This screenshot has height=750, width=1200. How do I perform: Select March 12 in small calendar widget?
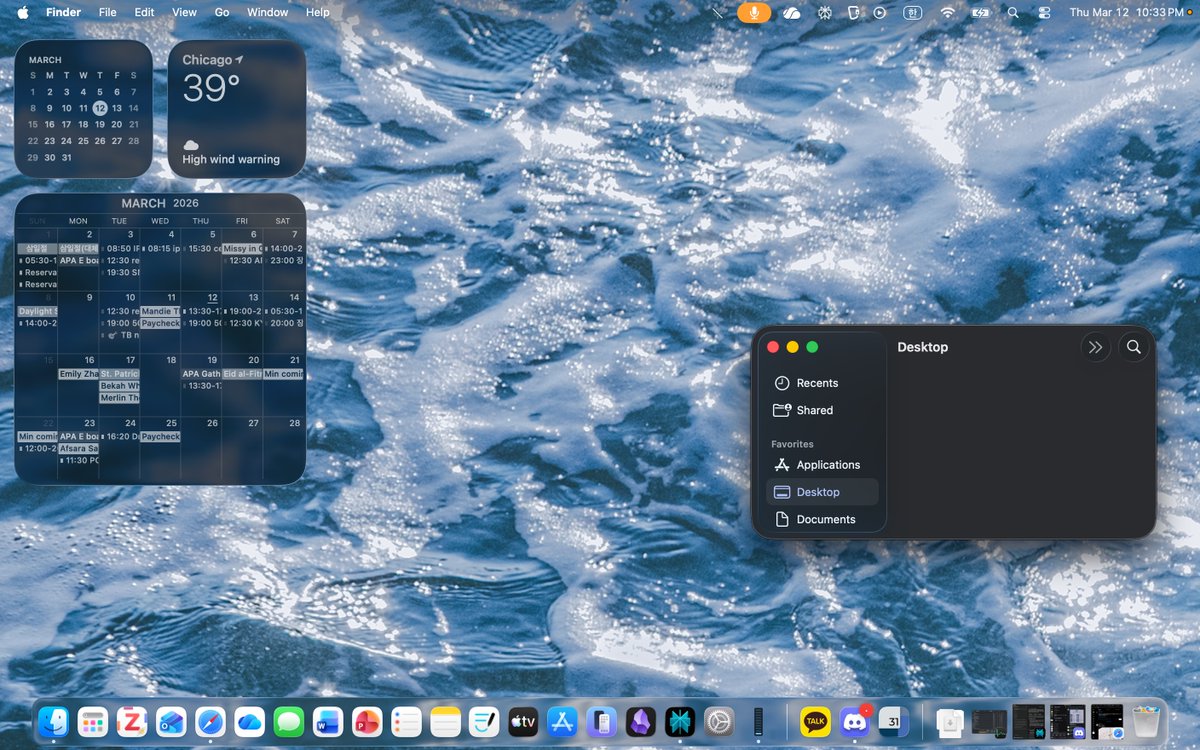click(100, 108)
